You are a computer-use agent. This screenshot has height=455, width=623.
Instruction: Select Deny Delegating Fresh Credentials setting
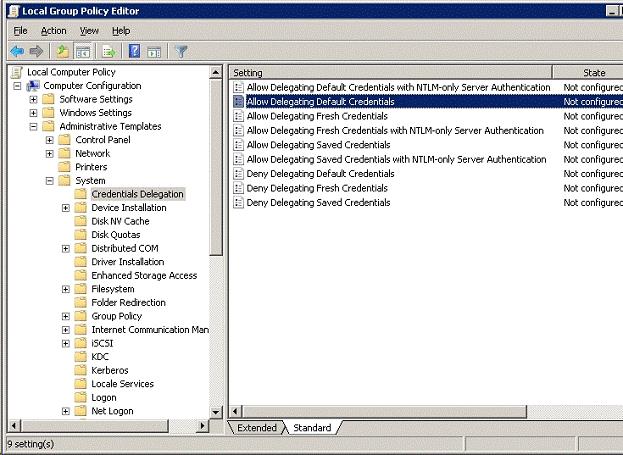tap(317, 188)
